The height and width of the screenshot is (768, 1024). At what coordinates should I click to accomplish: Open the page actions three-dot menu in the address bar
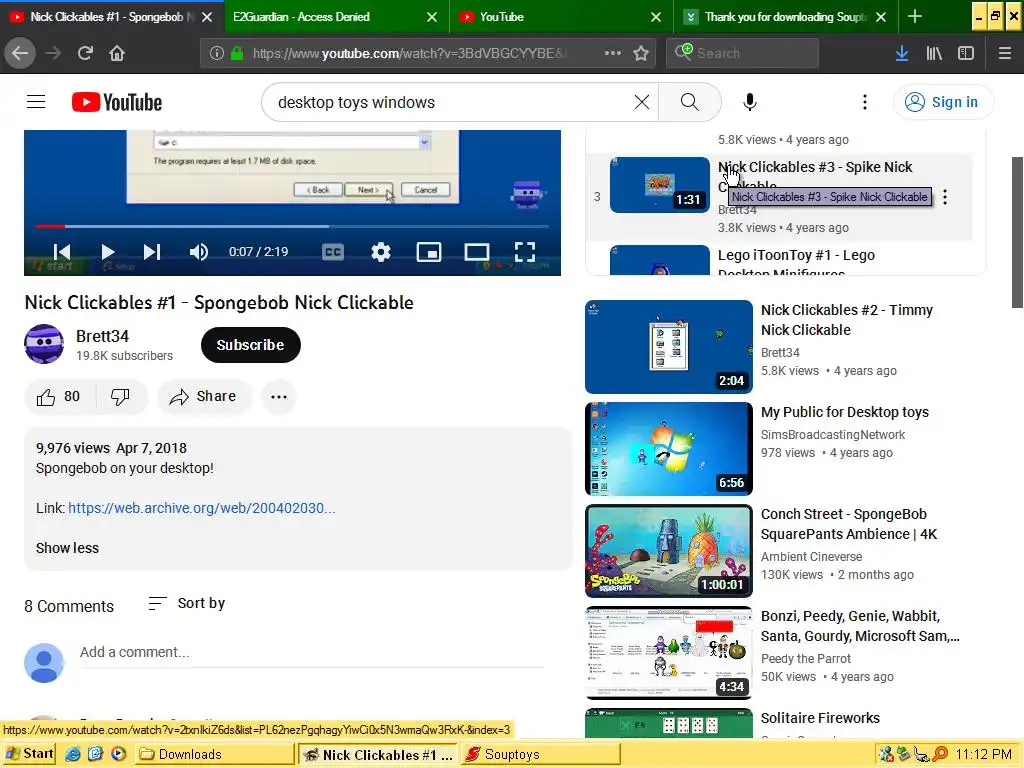(x=613, y=53)
